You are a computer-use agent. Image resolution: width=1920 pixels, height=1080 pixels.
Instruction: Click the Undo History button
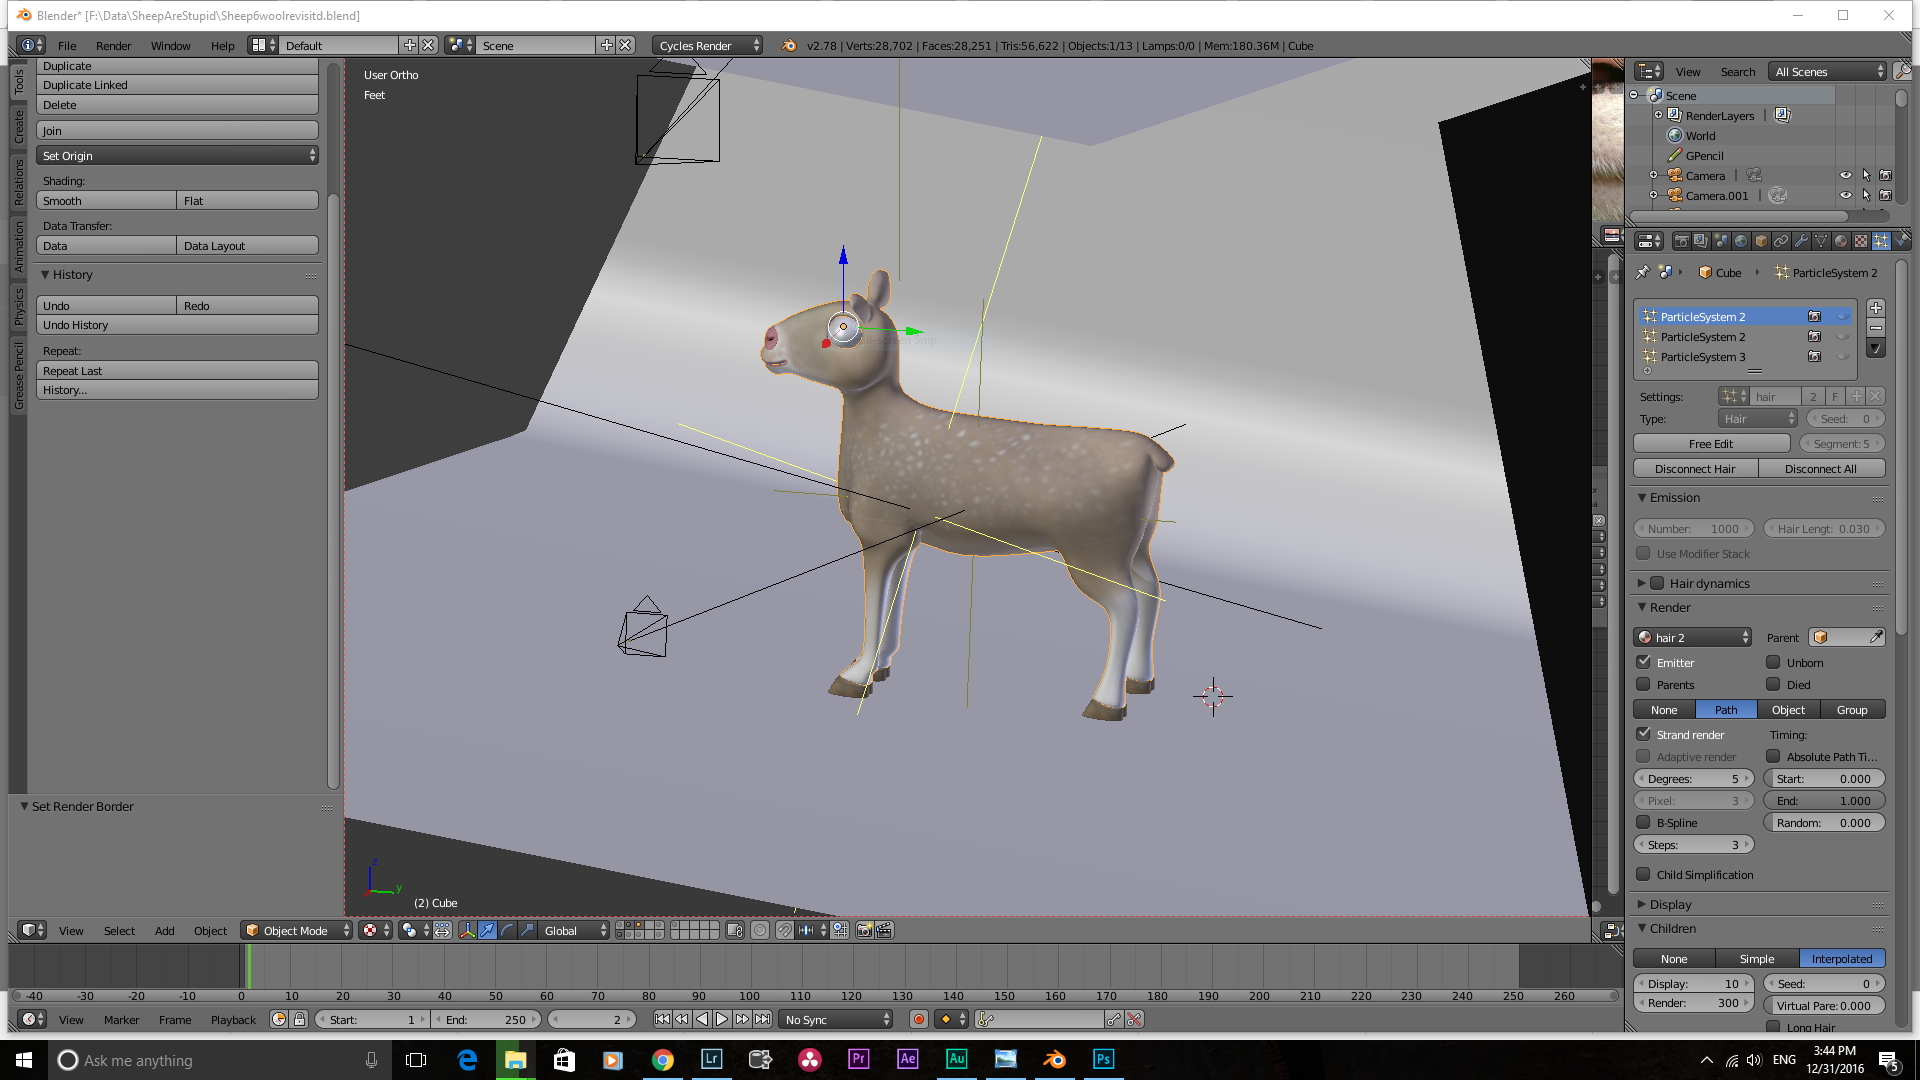178,325
